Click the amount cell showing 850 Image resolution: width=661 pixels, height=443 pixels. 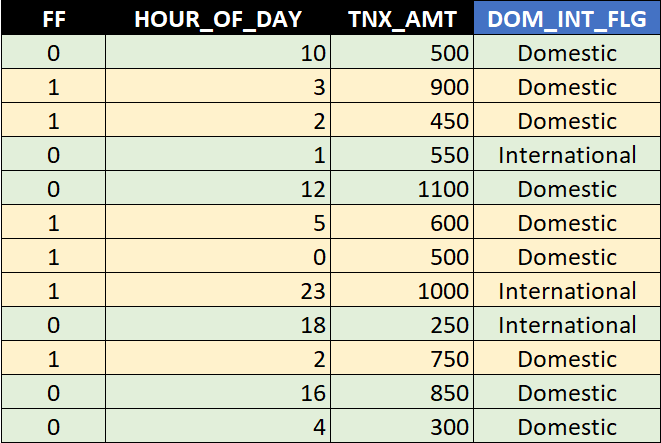point(402,392)
